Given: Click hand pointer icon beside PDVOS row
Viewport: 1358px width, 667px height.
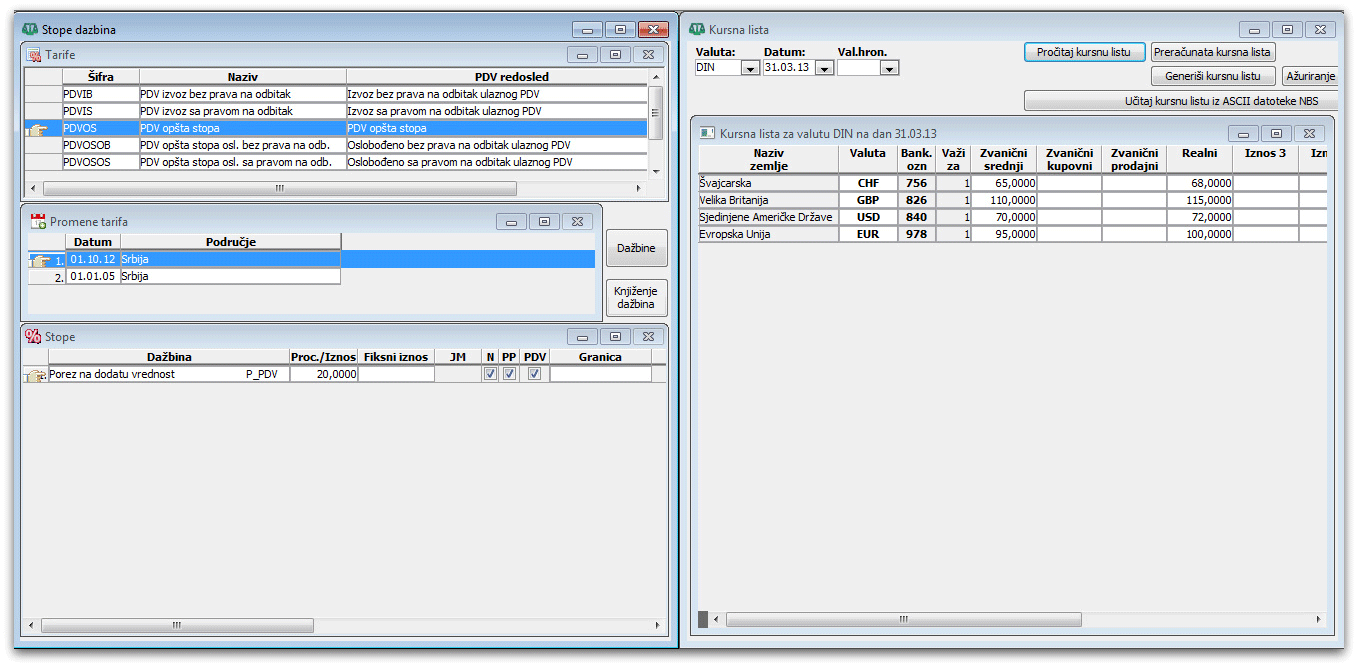Looking at the screenshot, I should click(39, 128).
